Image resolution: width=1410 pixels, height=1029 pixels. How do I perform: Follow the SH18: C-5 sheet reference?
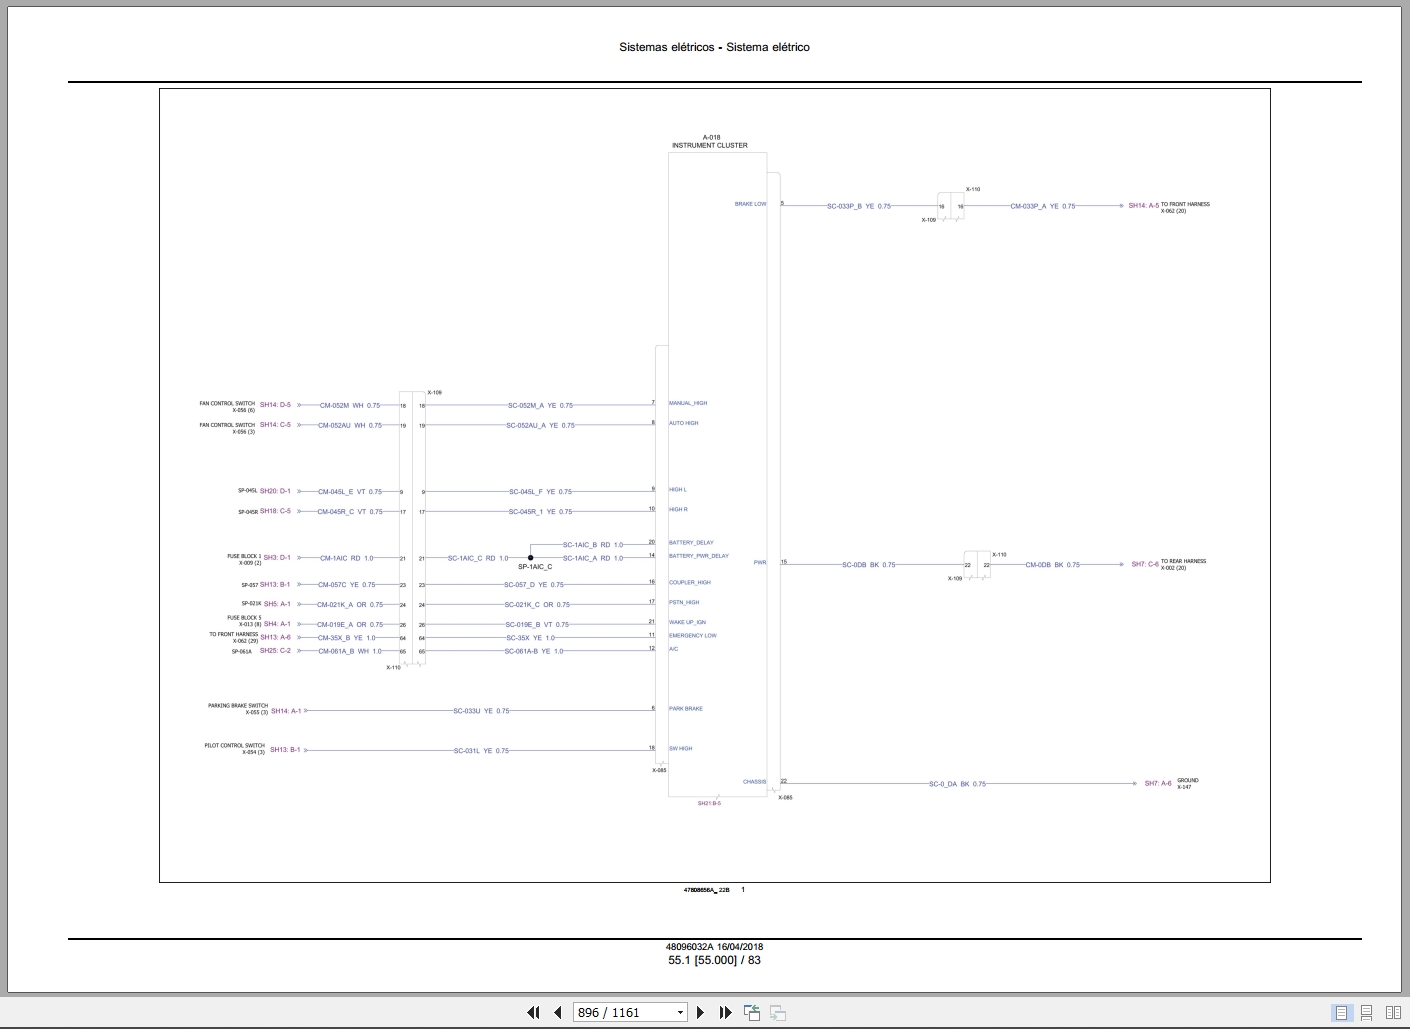point(275,511)
